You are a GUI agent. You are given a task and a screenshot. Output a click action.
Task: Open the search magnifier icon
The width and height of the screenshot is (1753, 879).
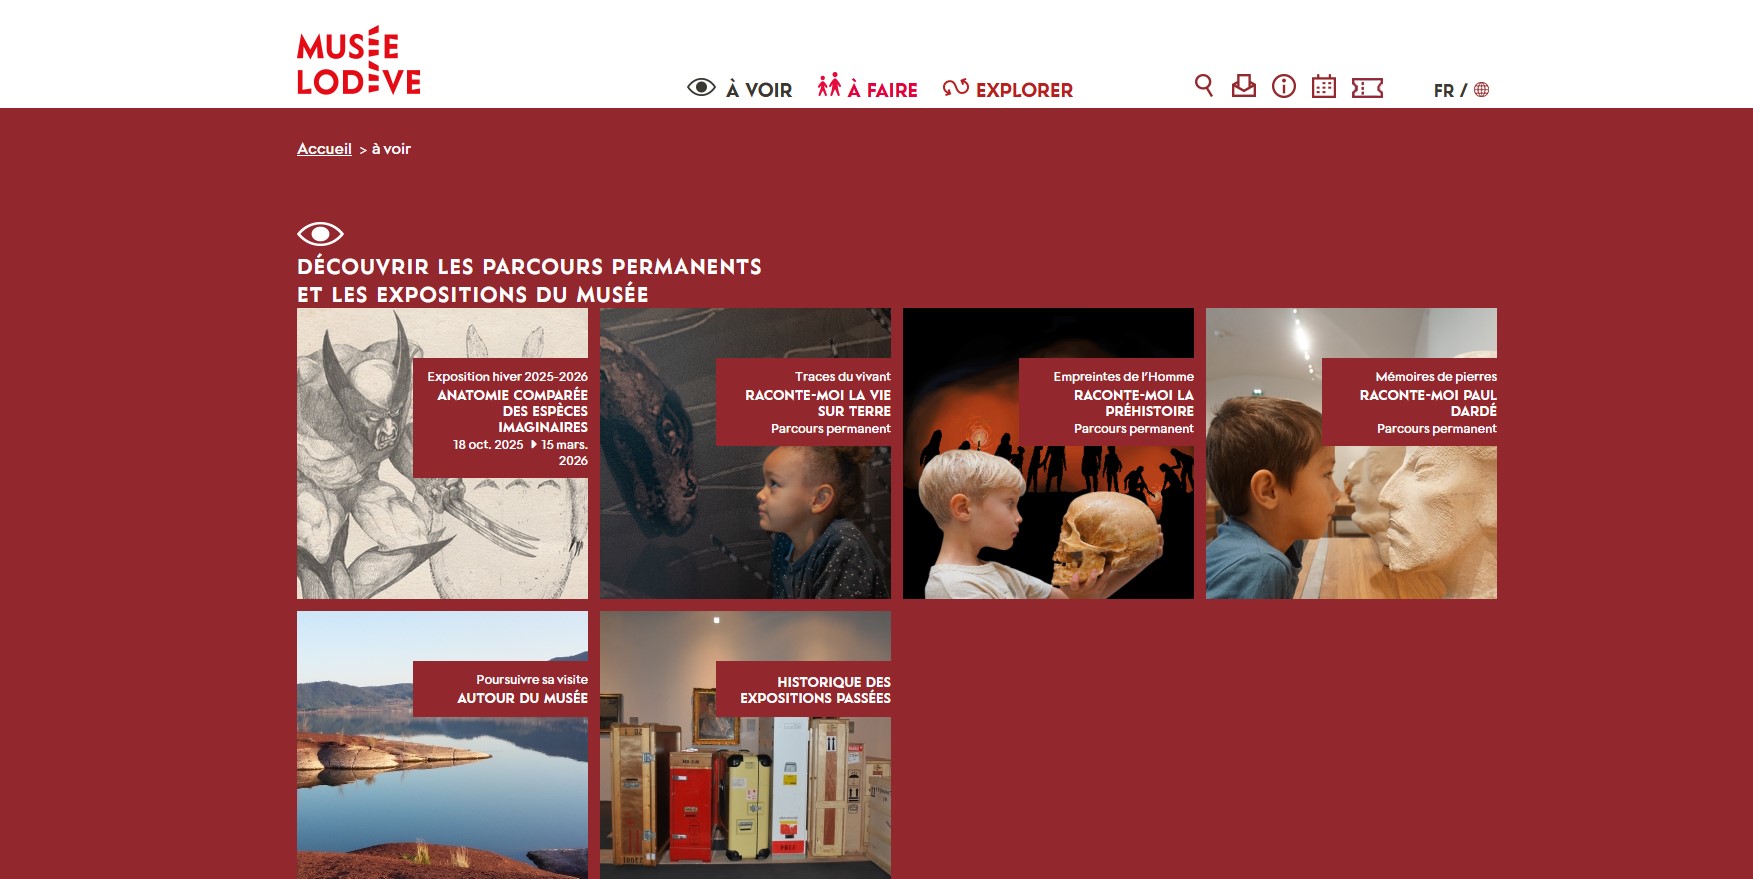tap(1204, 86)
